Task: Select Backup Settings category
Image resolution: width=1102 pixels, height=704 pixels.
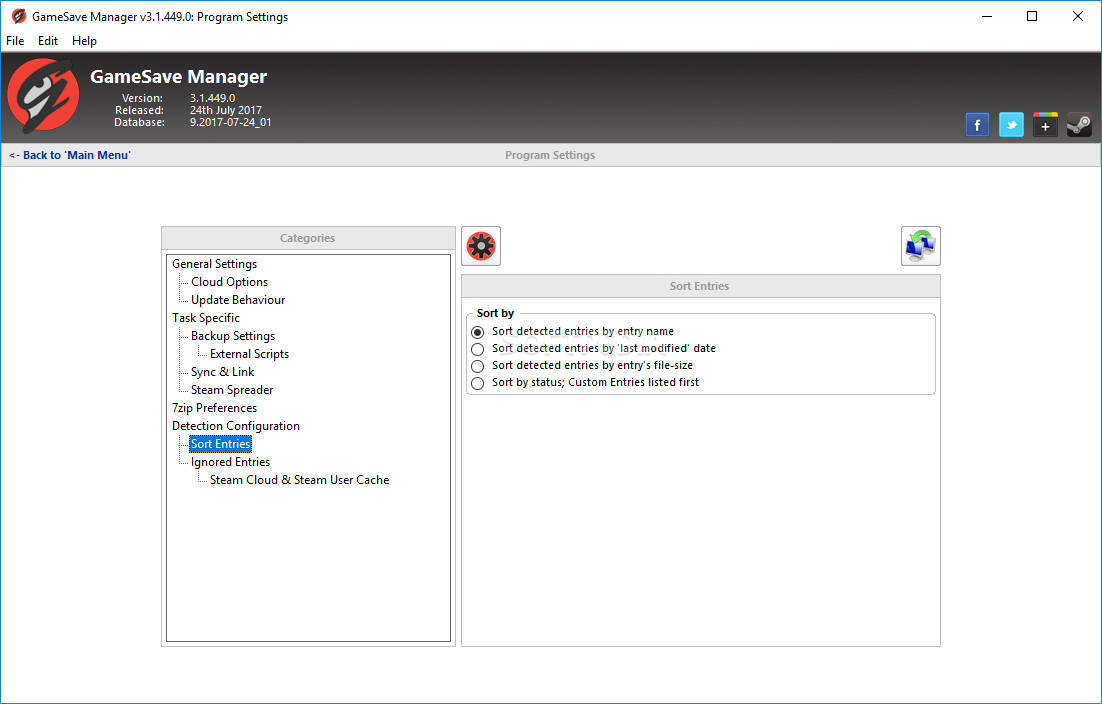Action: coord(233,336)
